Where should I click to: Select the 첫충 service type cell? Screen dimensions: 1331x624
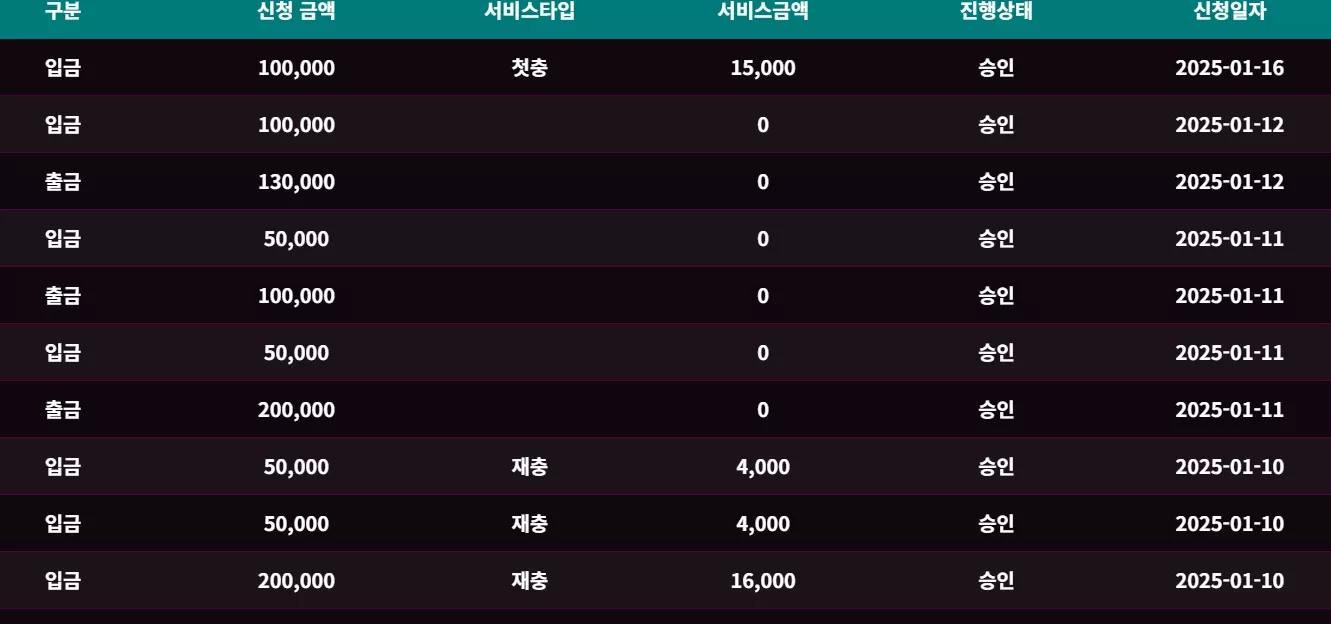click(x=529, y=68)
